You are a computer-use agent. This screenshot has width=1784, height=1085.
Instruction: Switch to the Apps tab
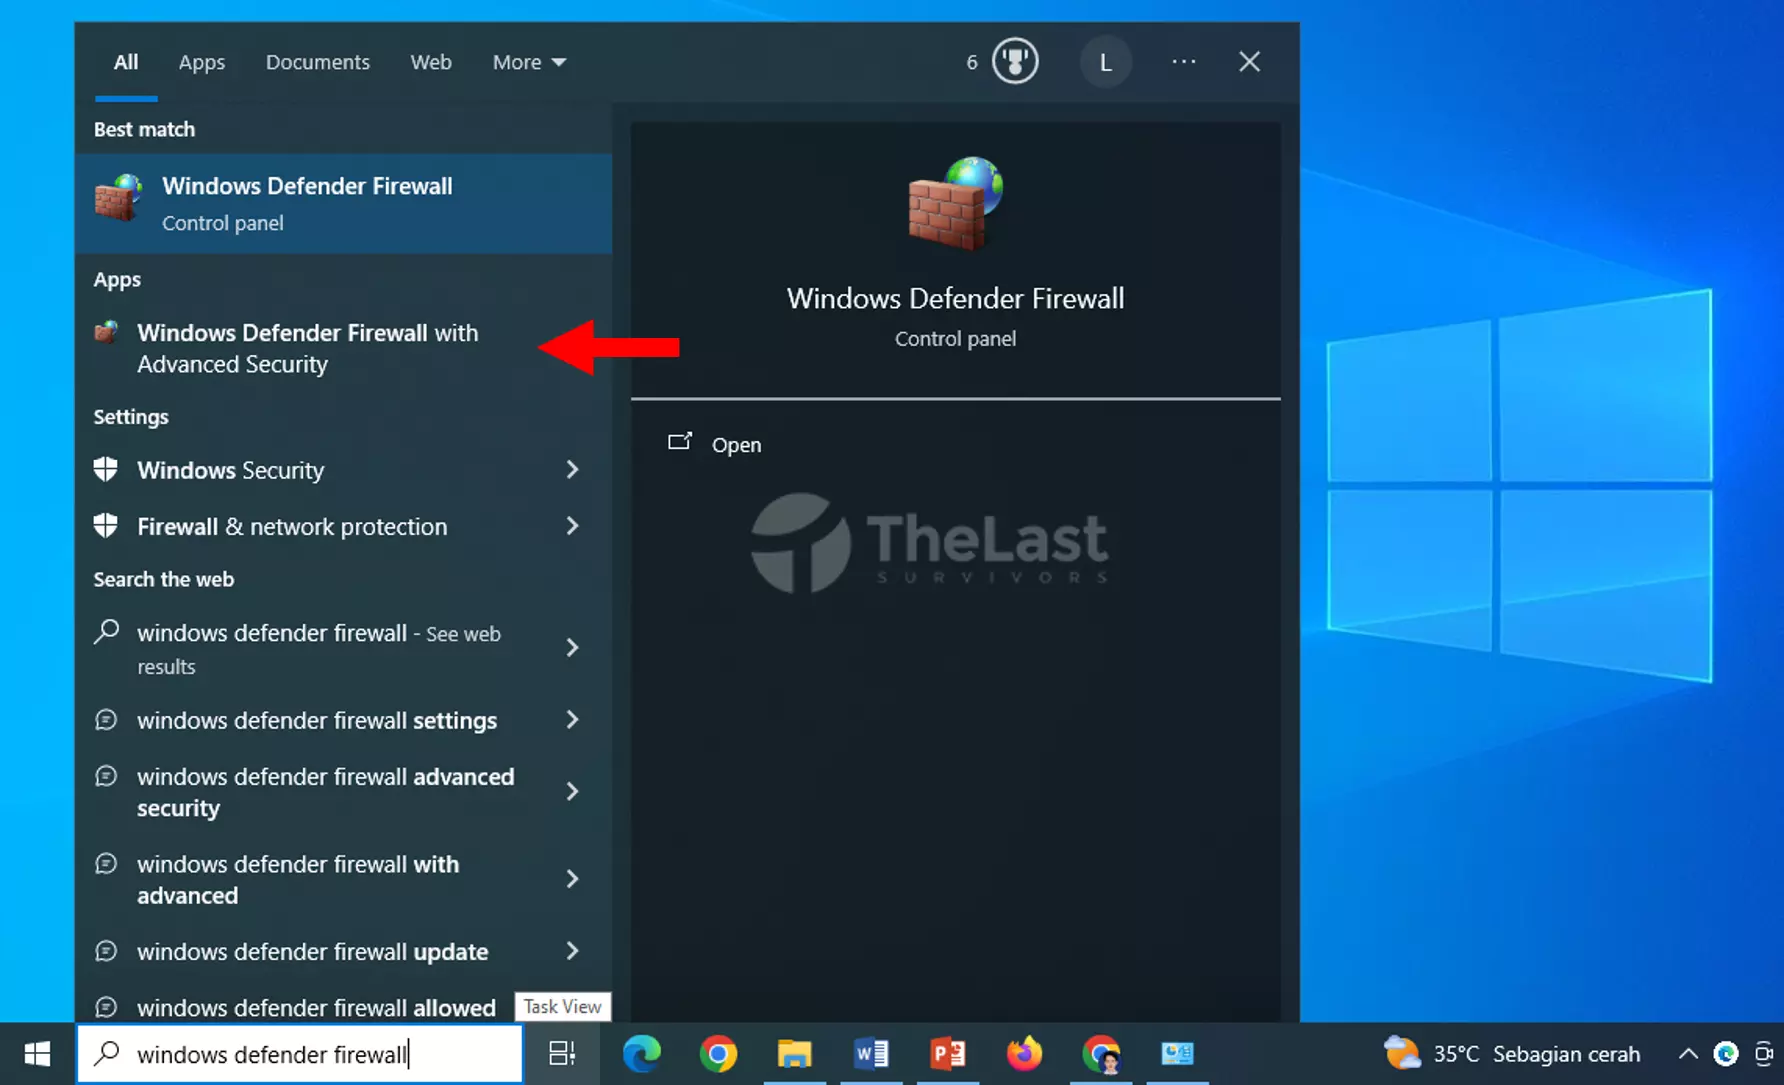point(202,62)
